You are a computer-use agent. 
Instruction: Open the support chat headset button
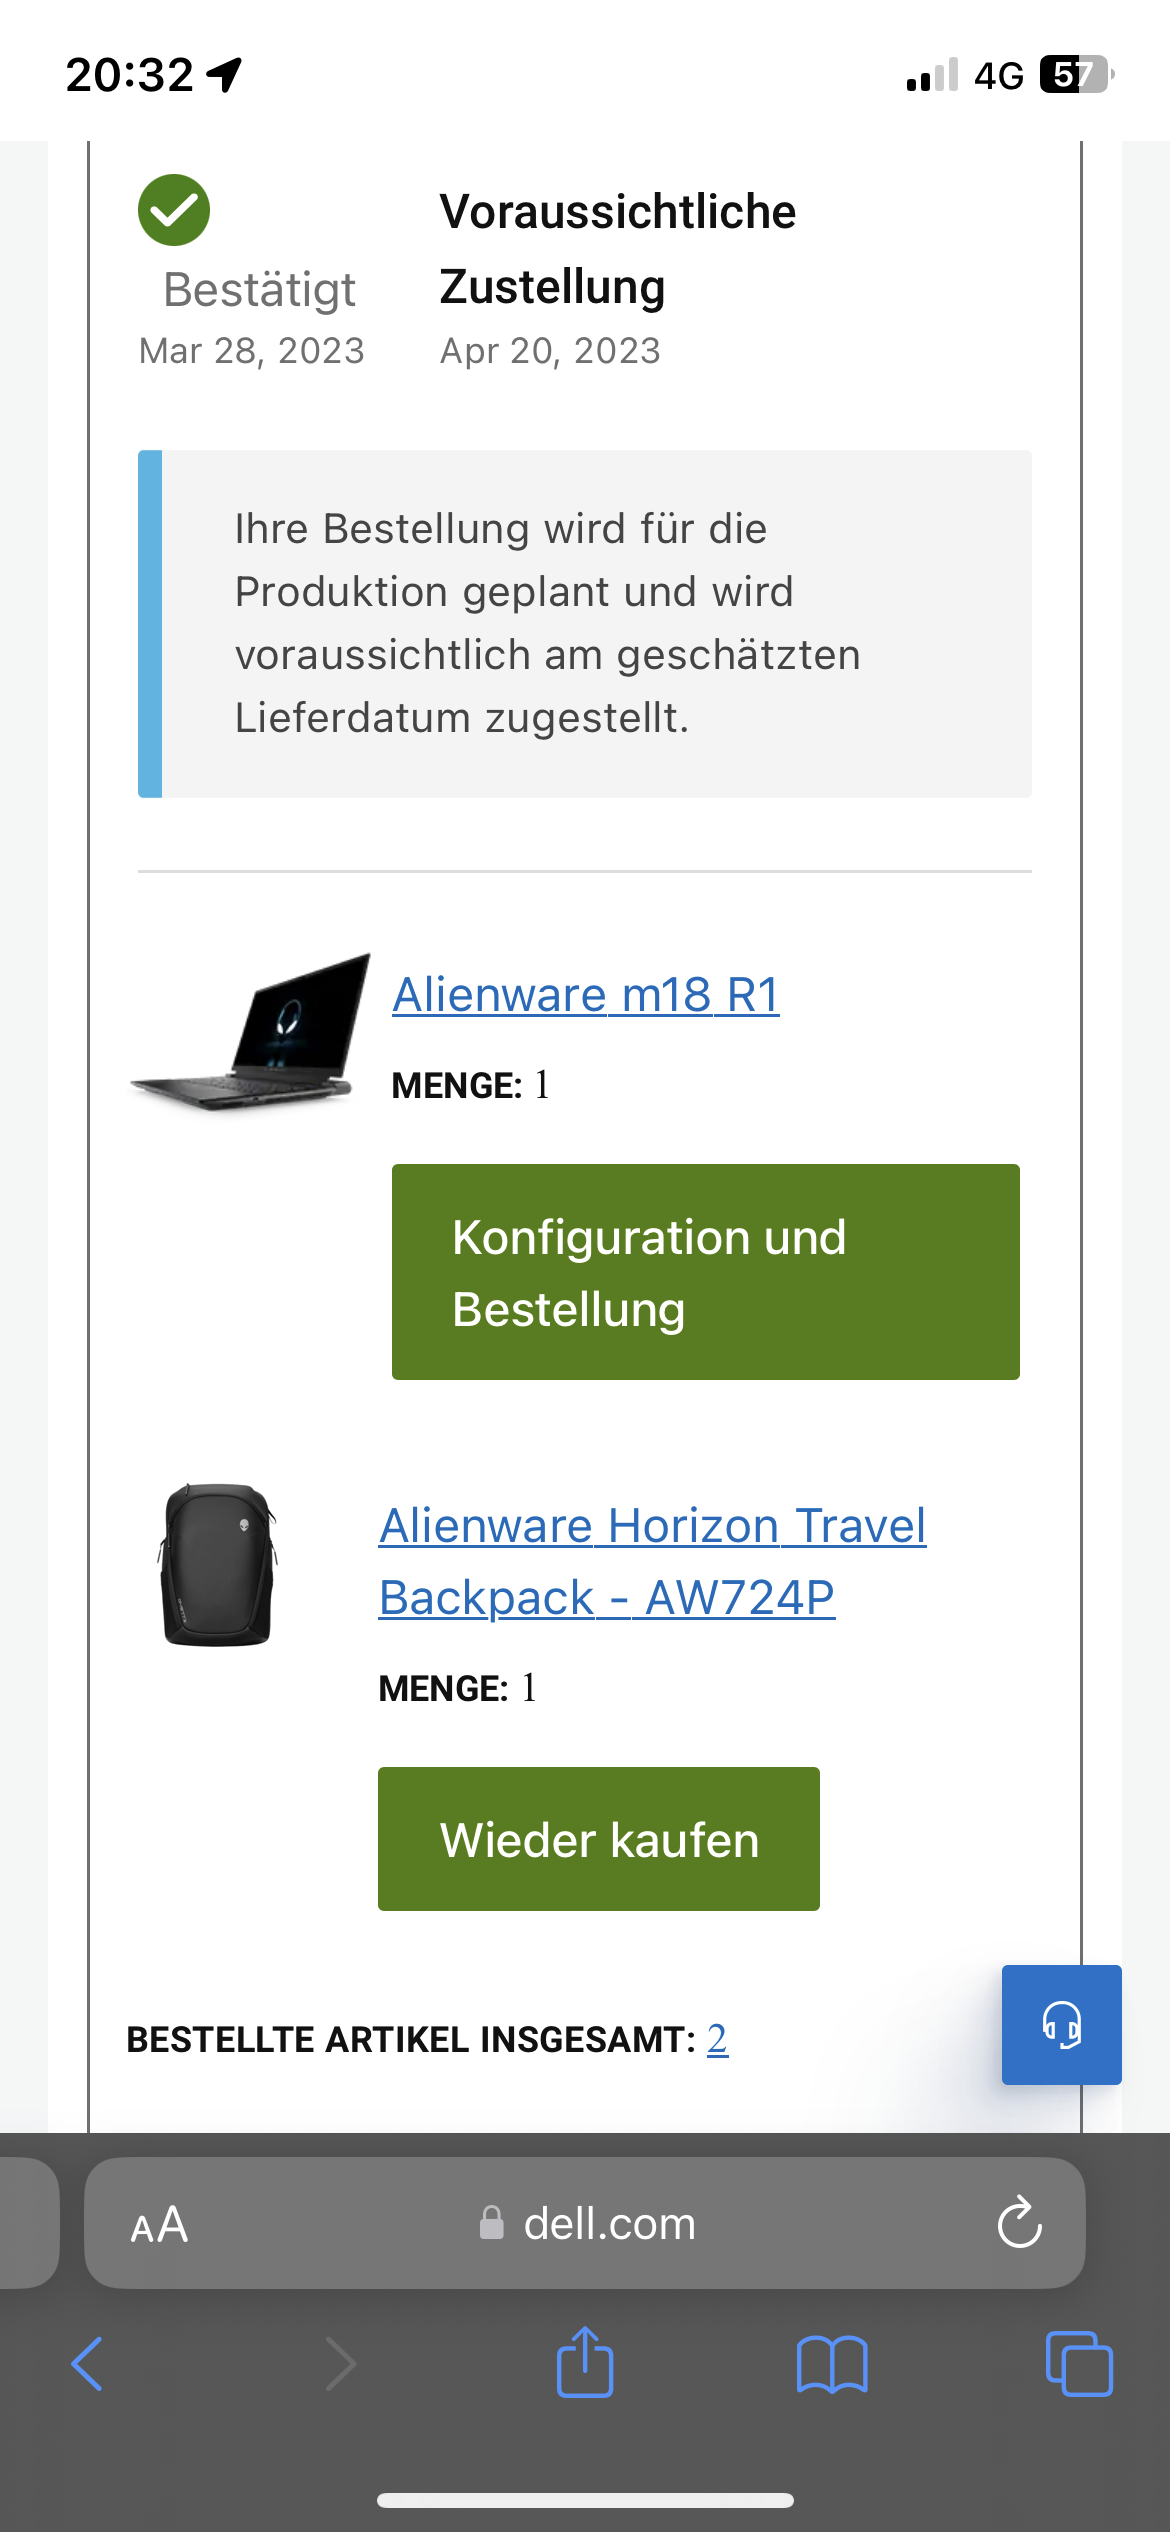pos(1061,2024)
